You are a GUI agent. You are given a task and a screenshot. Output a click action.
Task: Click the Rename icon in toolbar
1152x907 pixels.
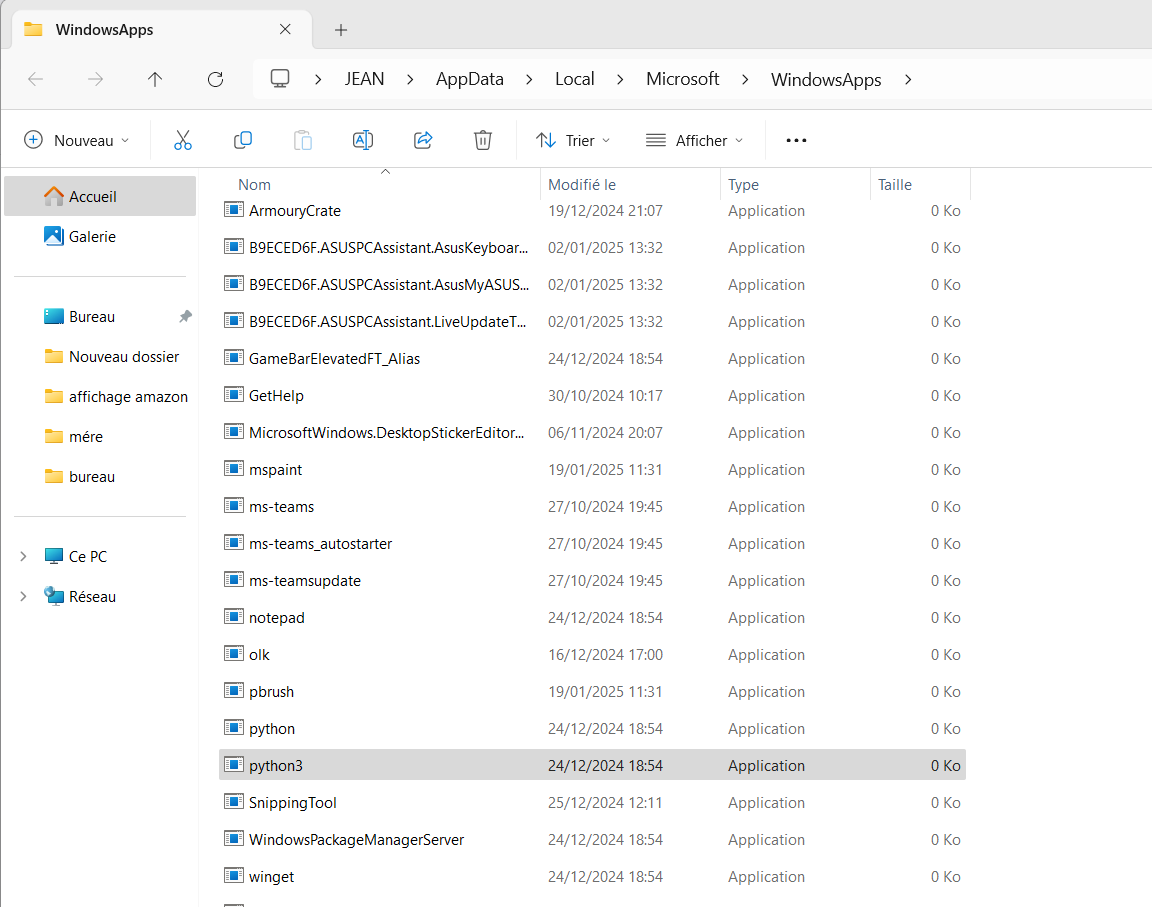[x=363, y=140]
